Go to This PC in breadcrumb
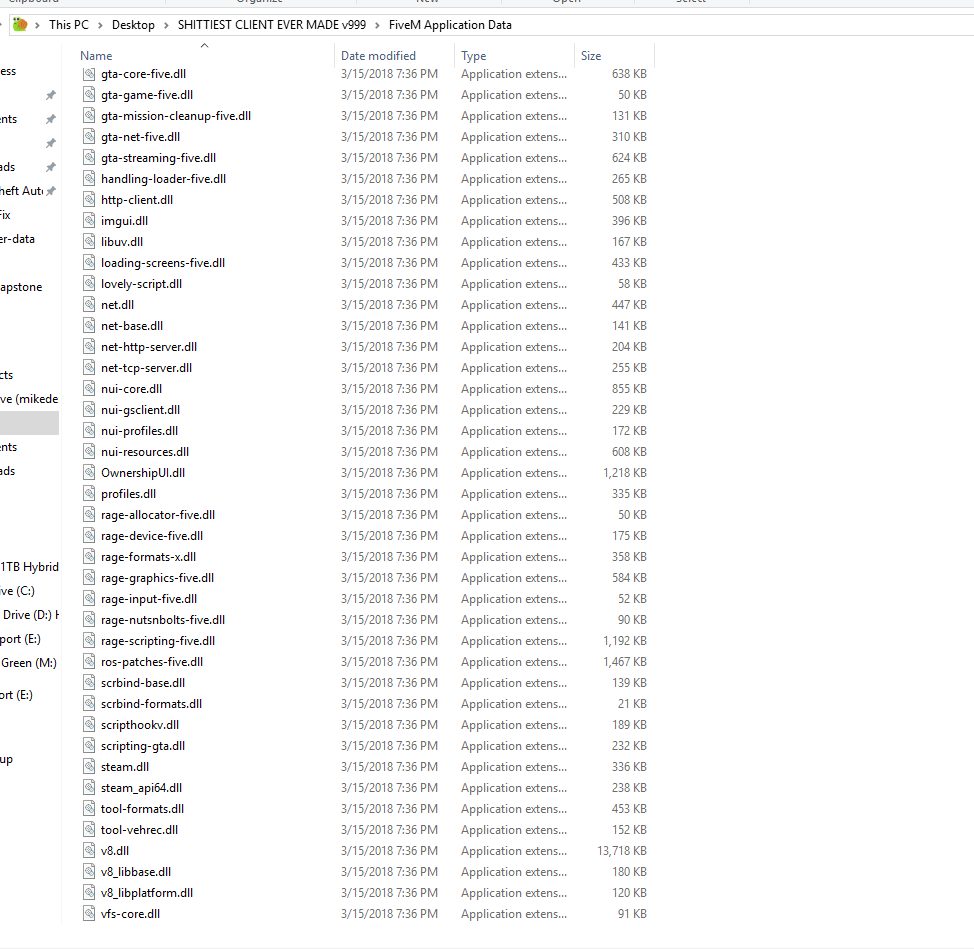This screenshot has height=949, width=974. [69, 25]
